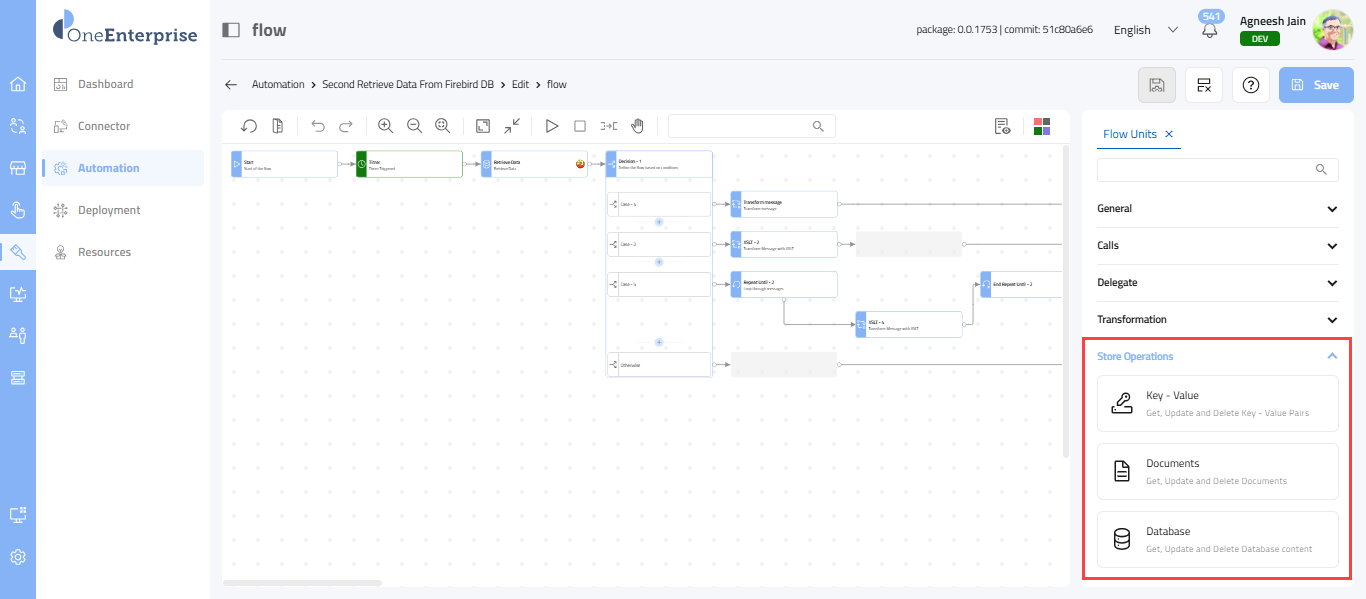The height and width of the screenshot is (599, 1366).
Task: Click the home icon in the left rail
Action: pyautogui.click(x=18, y=84)
